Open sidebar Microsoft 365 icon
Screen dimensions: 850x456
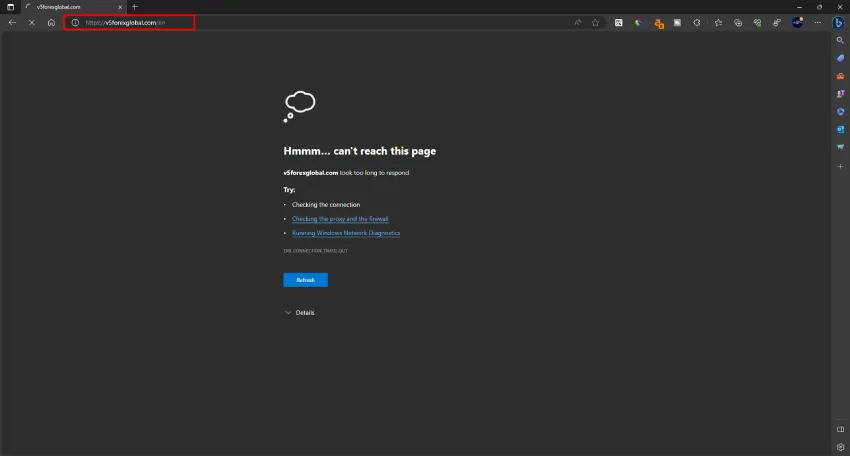coord(840,112)
